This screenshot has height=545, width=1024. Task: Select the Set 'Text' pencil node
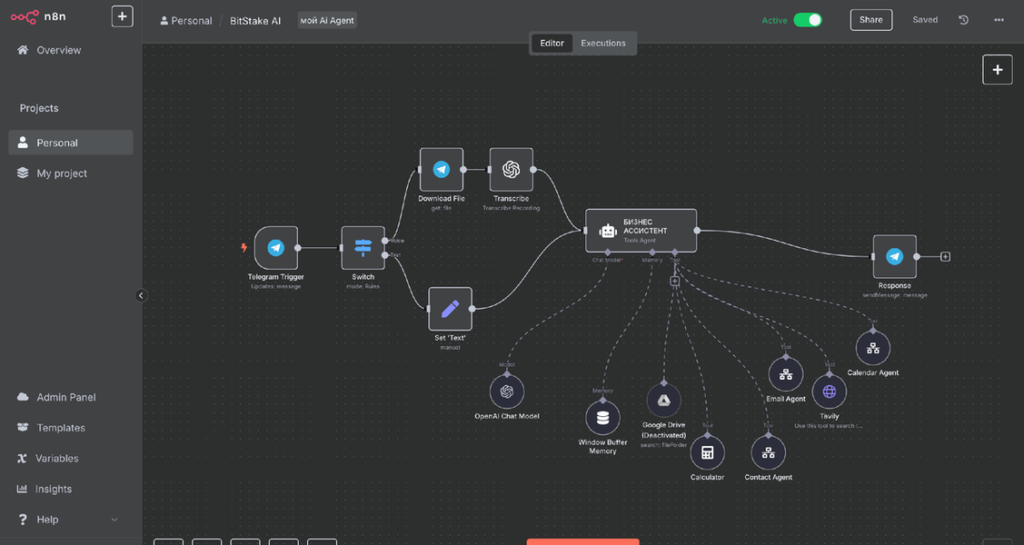tap(450, 309)
